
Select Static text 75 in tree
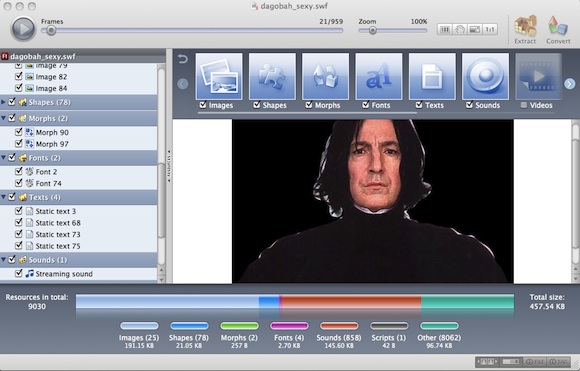(78, 246)
